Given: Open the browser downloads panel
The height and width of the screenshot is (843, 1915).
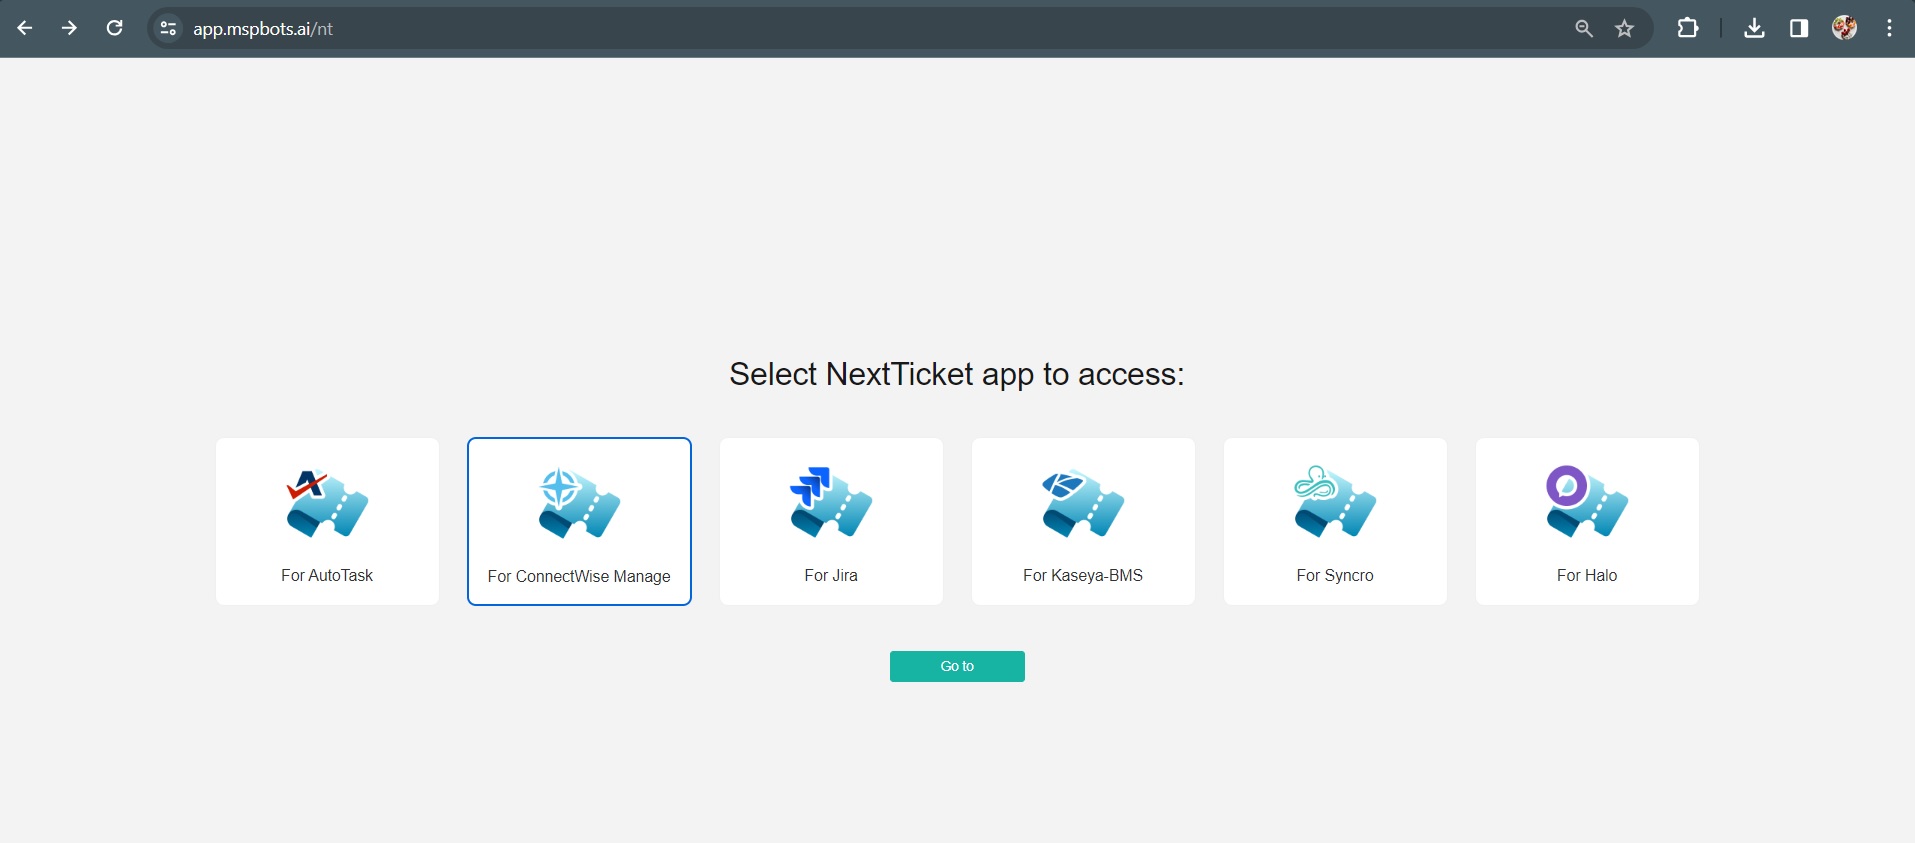Looking at the screenshot, I should coord(1754,28).
